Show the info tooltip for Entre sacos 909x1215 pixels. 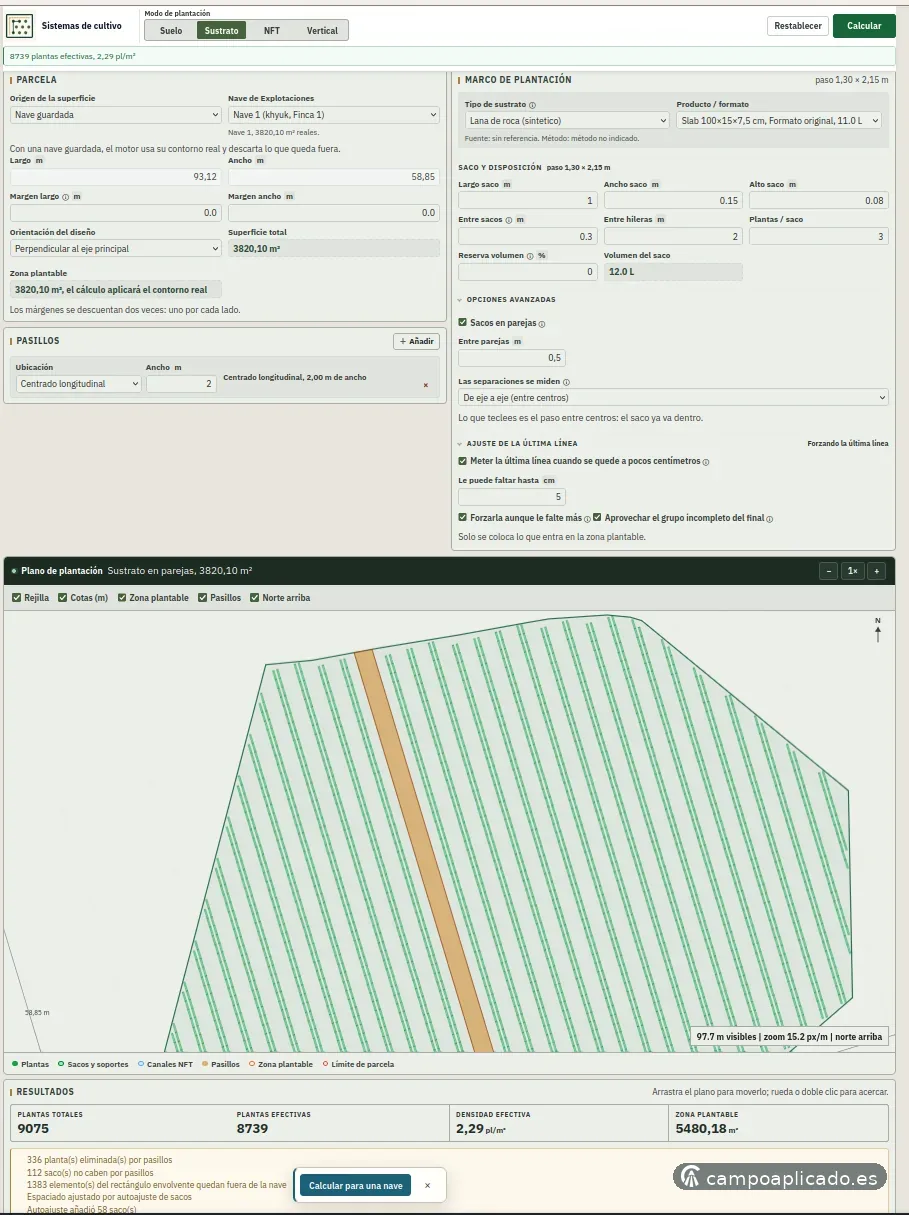coord(508,220)
